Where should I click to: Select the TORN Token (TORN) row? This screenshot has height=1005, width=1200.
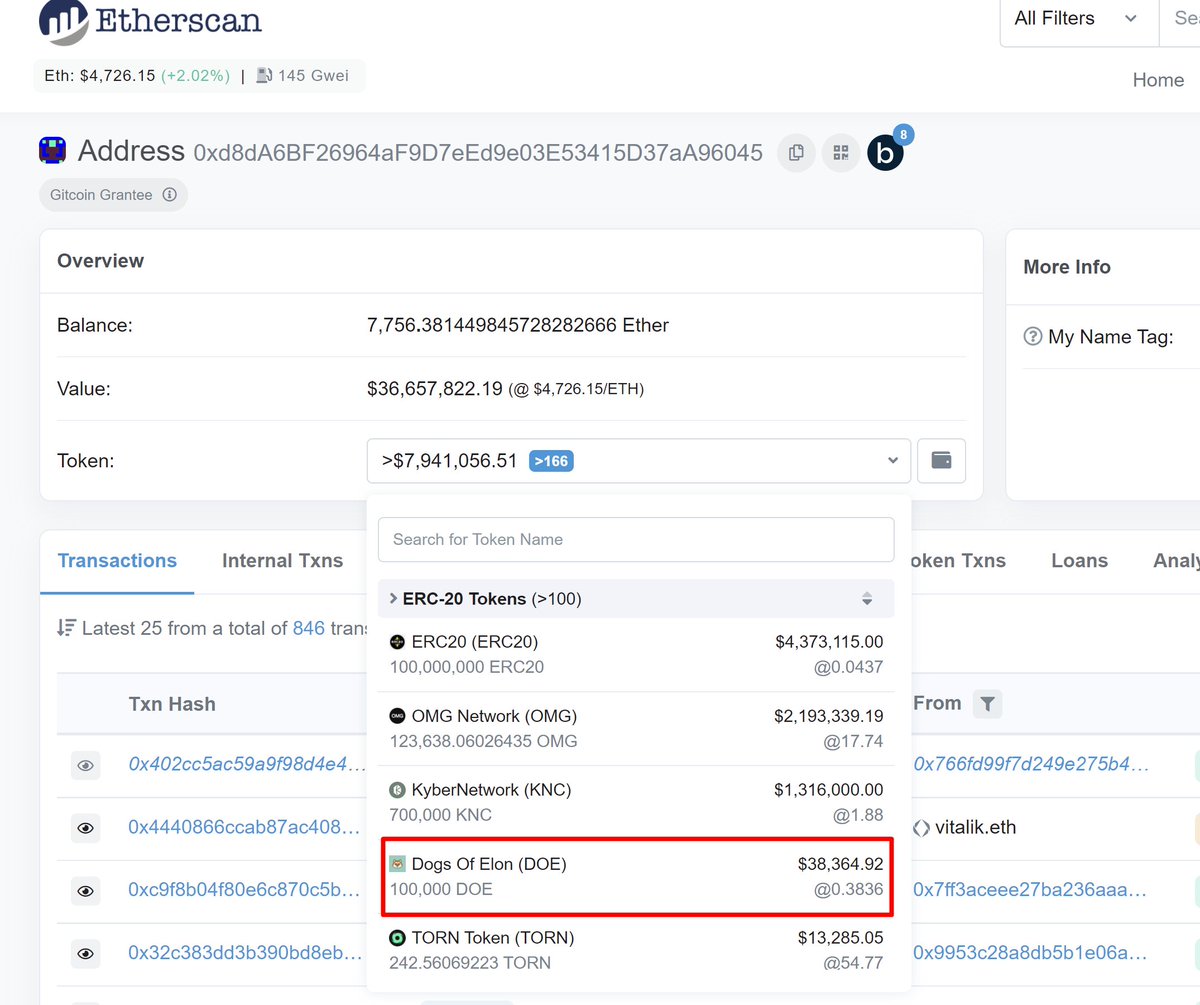[636, 951]
